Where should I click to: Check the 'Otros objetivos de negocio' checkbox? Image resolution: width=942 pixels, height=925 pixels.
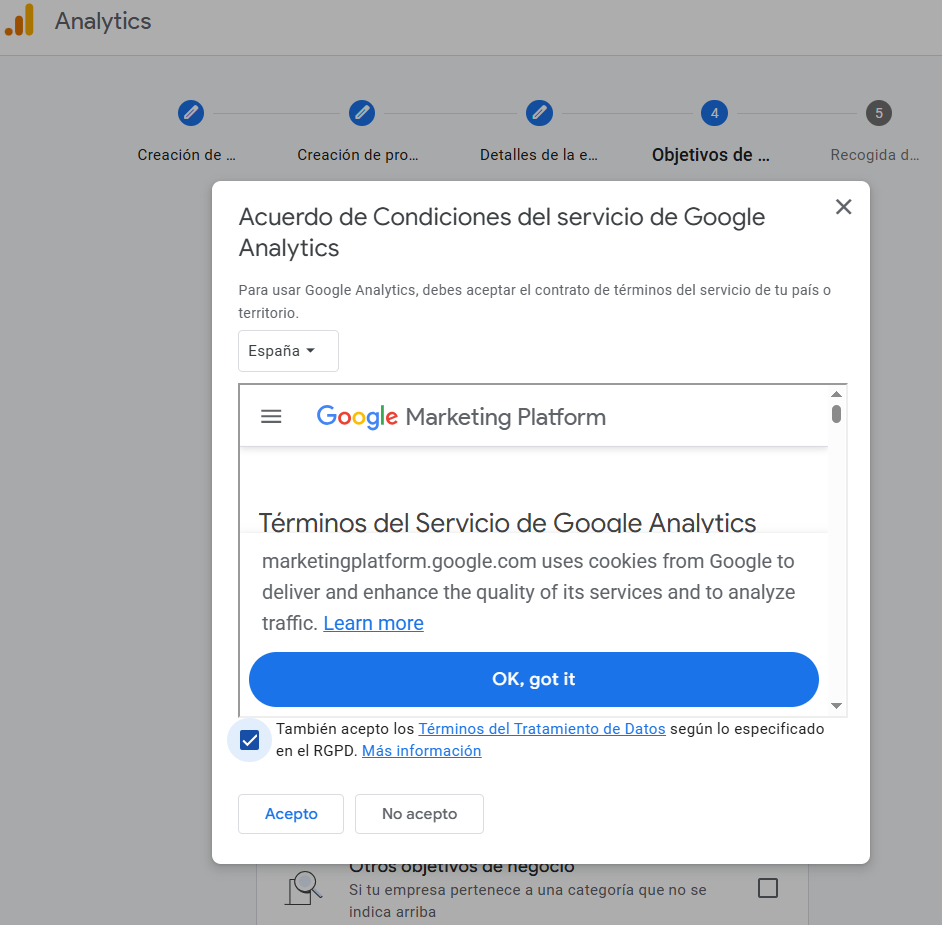768,888
